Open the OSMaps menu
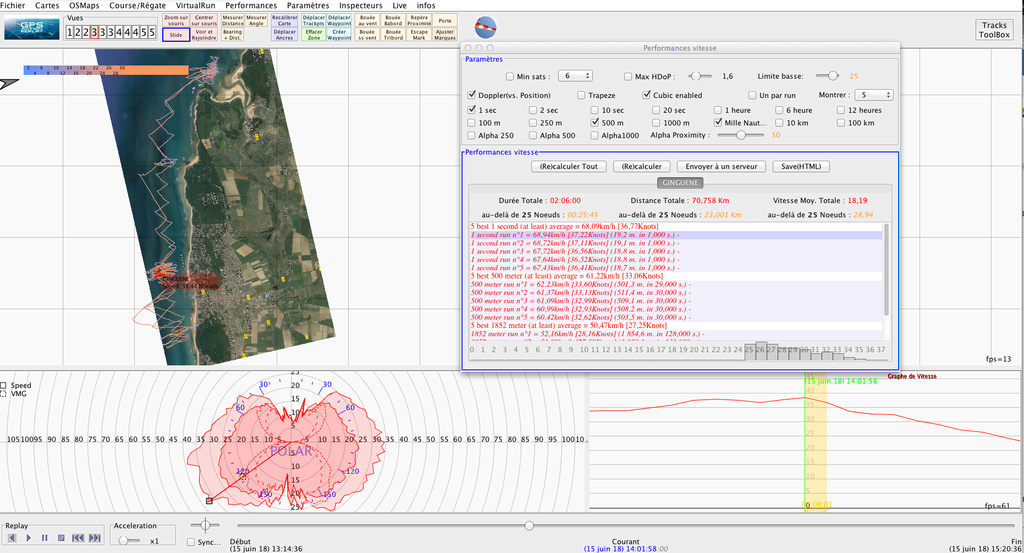Image resolution: width=1024 pixels, height=553 pixels. pyautogui.click(x=84, y=5)
